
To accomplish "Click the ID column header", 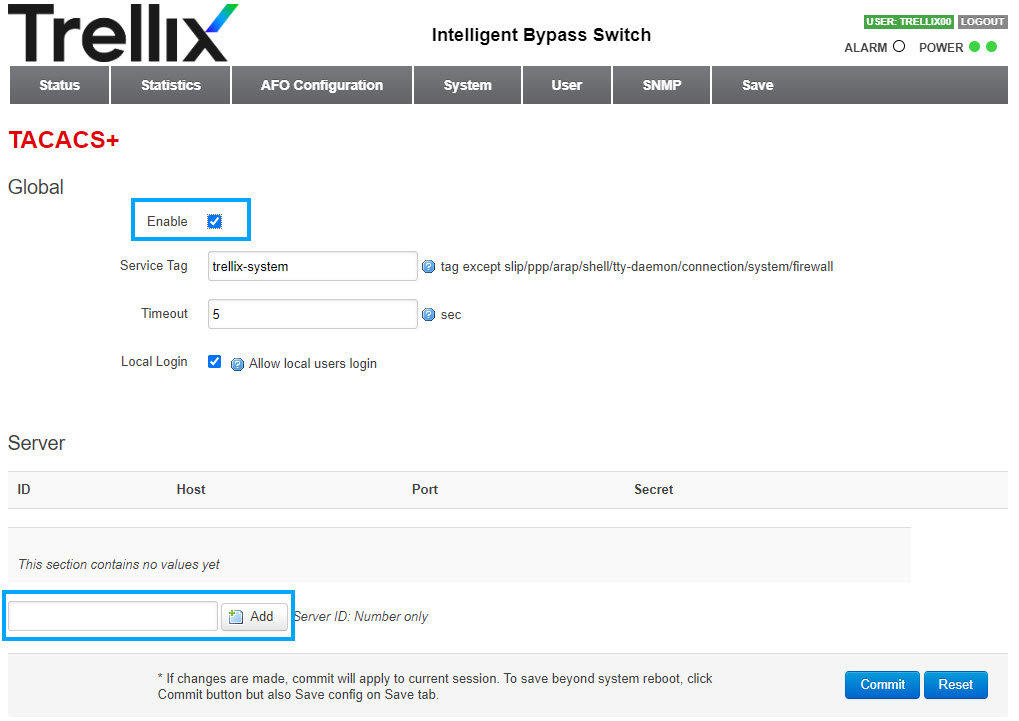I will (24, 490).
